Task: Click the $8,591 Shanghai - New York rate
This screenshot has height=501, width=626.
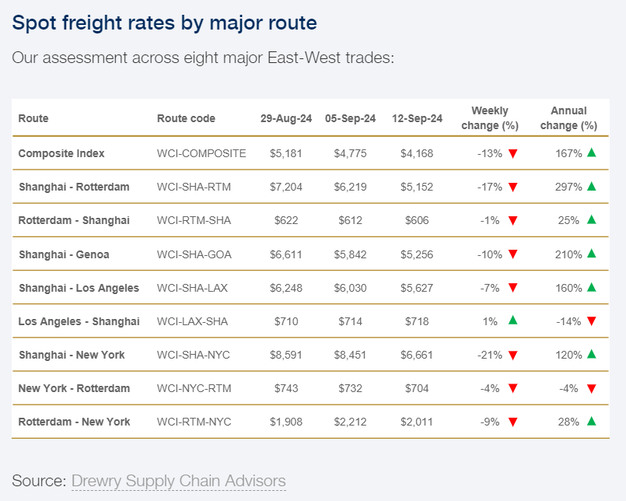Action: [286, 355]
